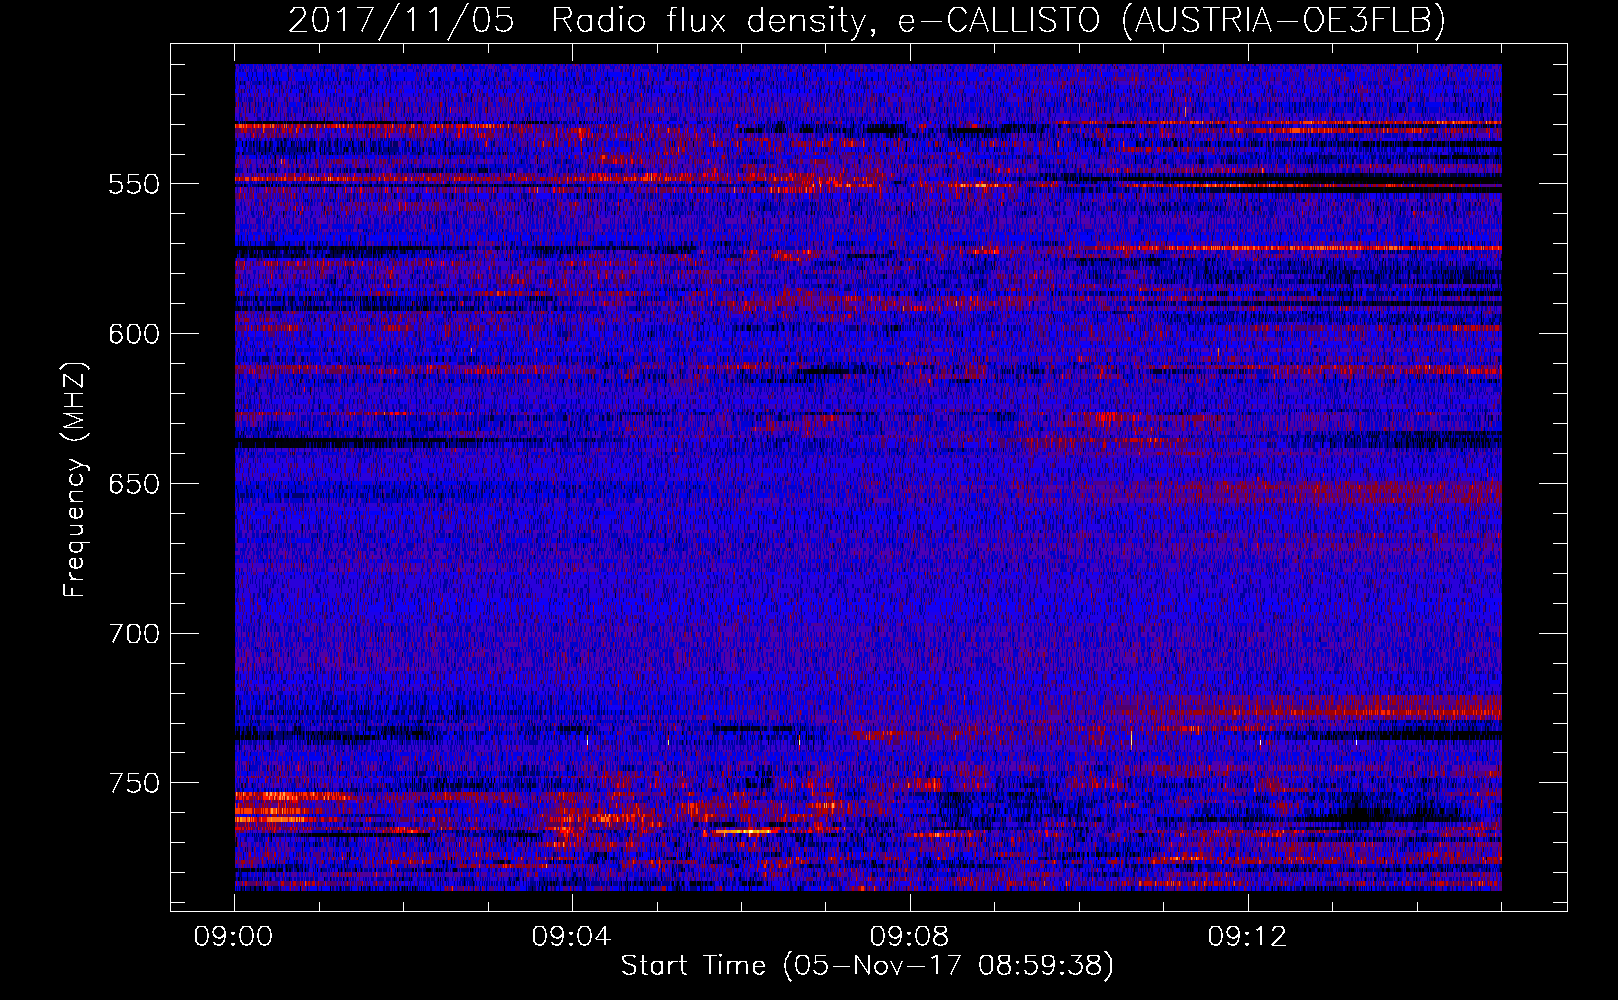Click the plot title 'Radio flux density, e-CALLISTO'
This screenshot has height=1000, width=1618.
click(826, 20)
